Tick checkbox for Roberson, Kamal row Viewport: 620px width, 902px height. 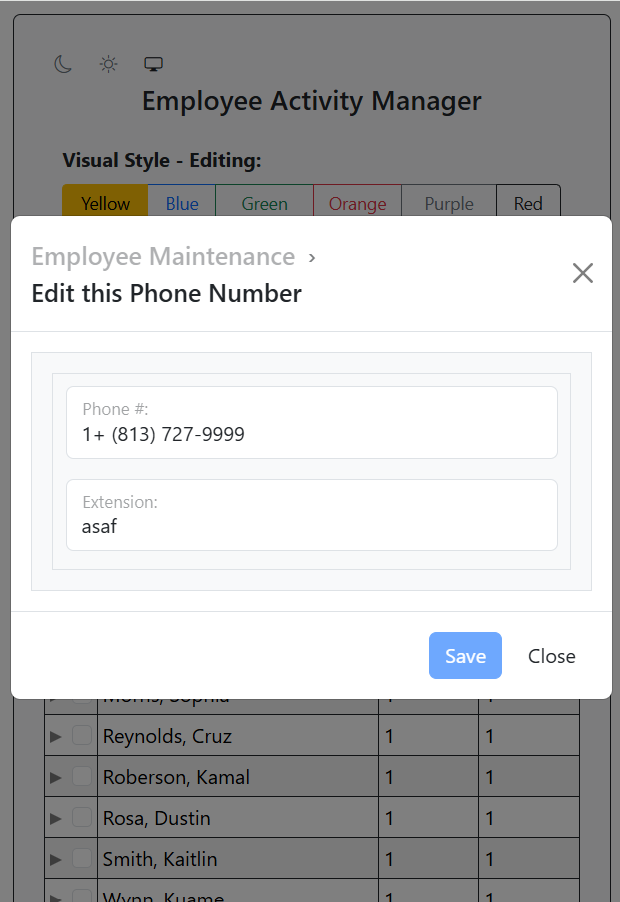[x=81, y=777]
